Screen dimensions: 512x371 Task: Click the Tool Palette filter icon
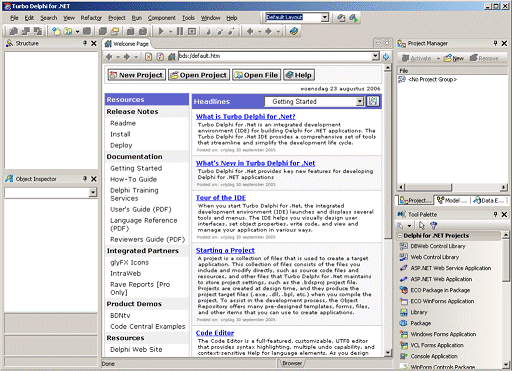[x=434, y=226]
